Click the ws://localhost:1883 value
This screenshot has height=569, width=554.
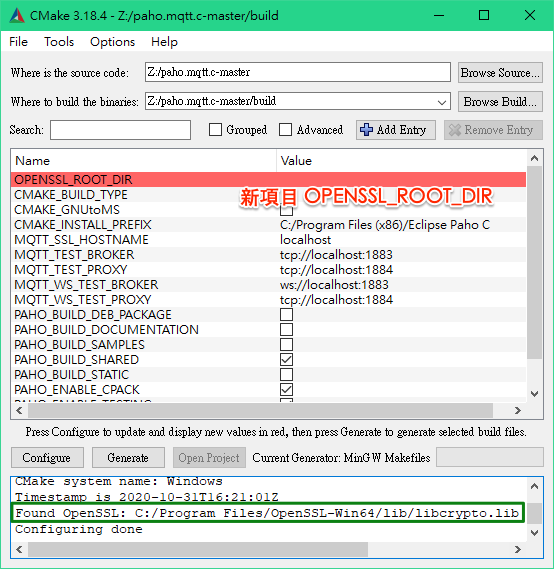pyautogui.click(x=334, y=285)
